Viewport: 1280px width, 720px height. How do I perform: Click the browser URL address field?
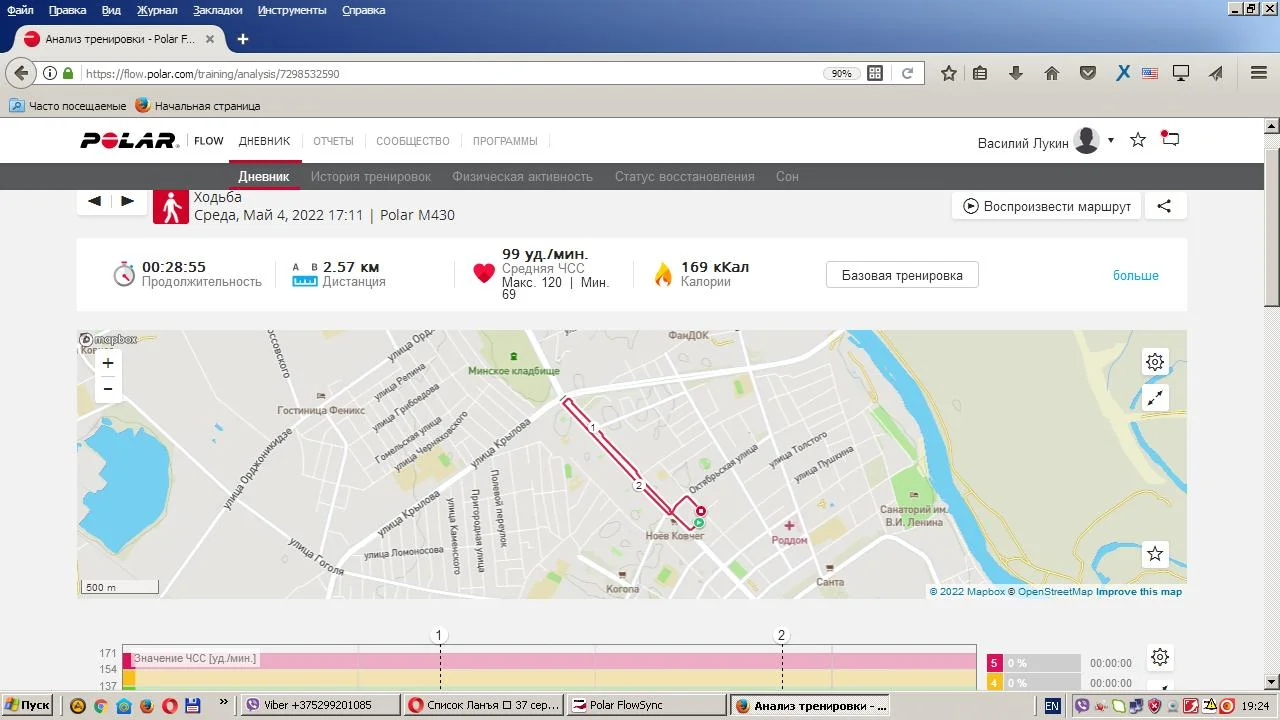tap(450, 73)
